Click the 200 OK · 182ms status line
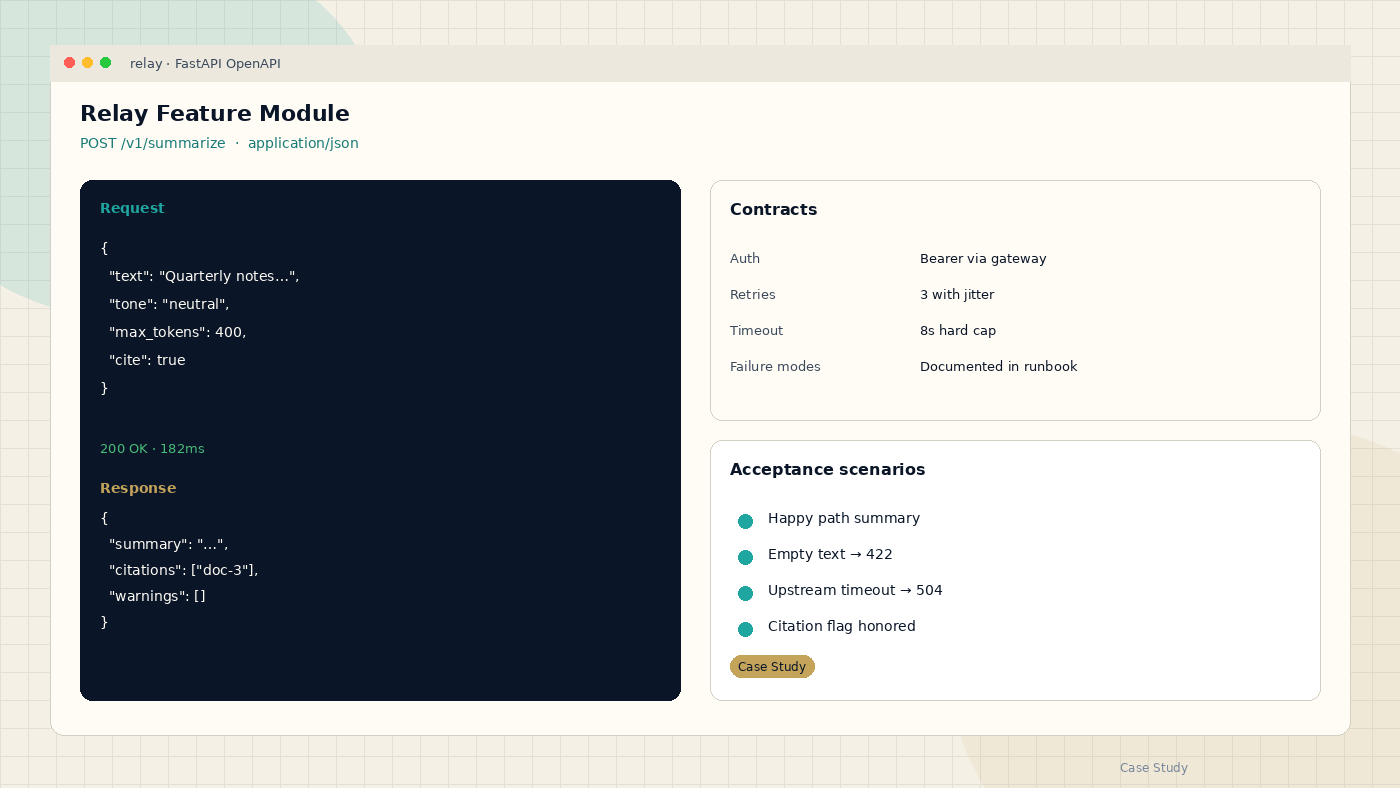 click(152, 449)
